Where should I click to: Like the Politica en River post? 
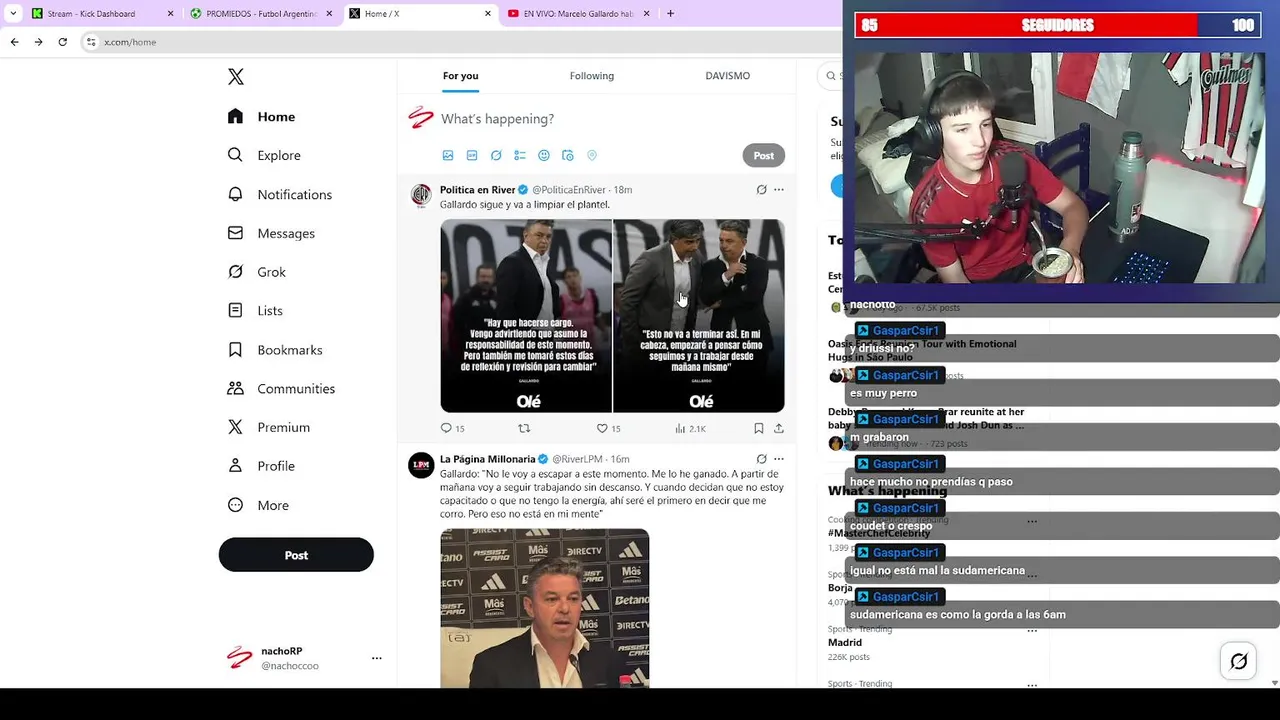(608, 428)
